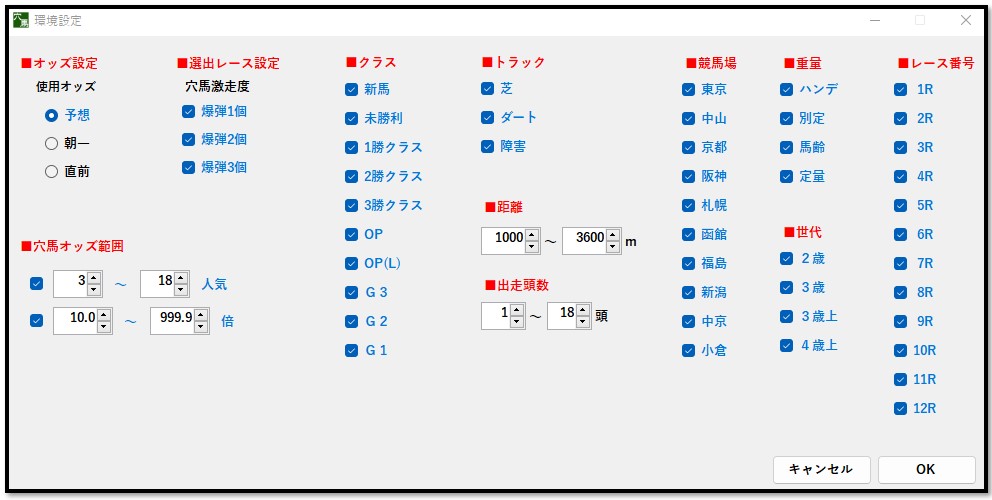This screenshot has width=992, height=500.
Task: Decrease the maximum runners count of 18
Action: (582, 322)
